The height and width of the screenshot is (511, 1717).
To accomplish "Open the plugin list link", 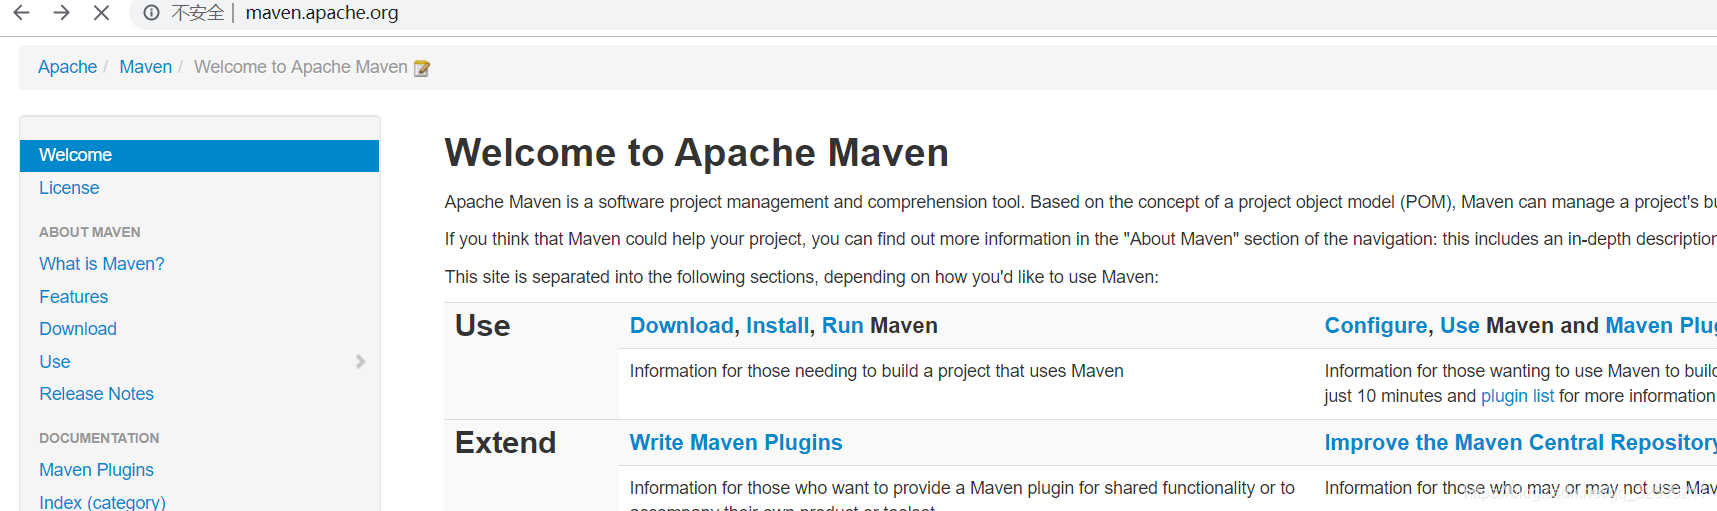I will pos(1517,396).
